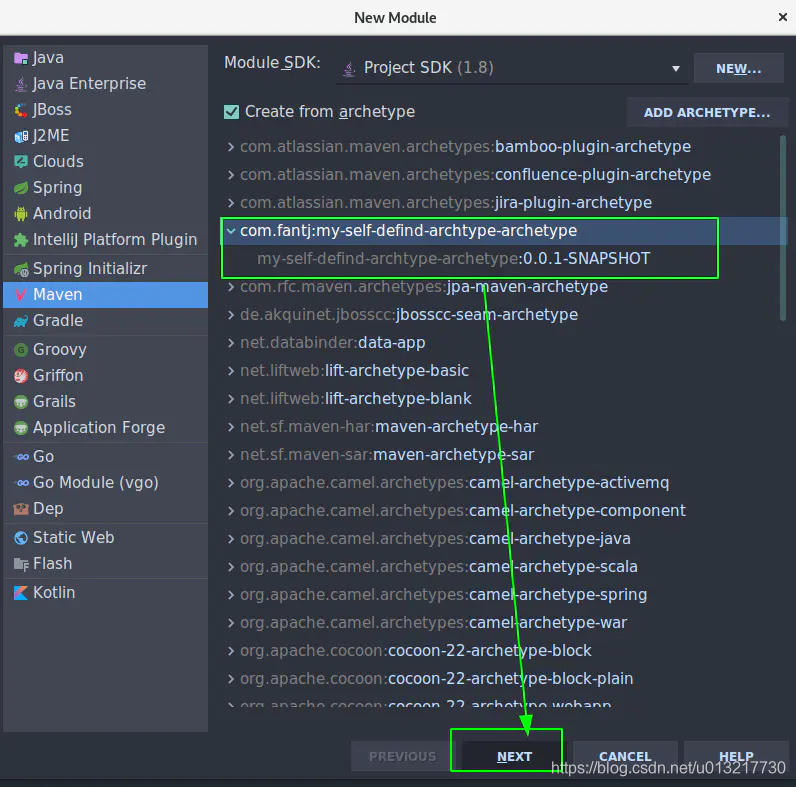This screenshot has width=796, height=787.
Task: Select cocoon-22-archetype-block-plain entry
Action: pyautogui.click(x=503, y=678)
